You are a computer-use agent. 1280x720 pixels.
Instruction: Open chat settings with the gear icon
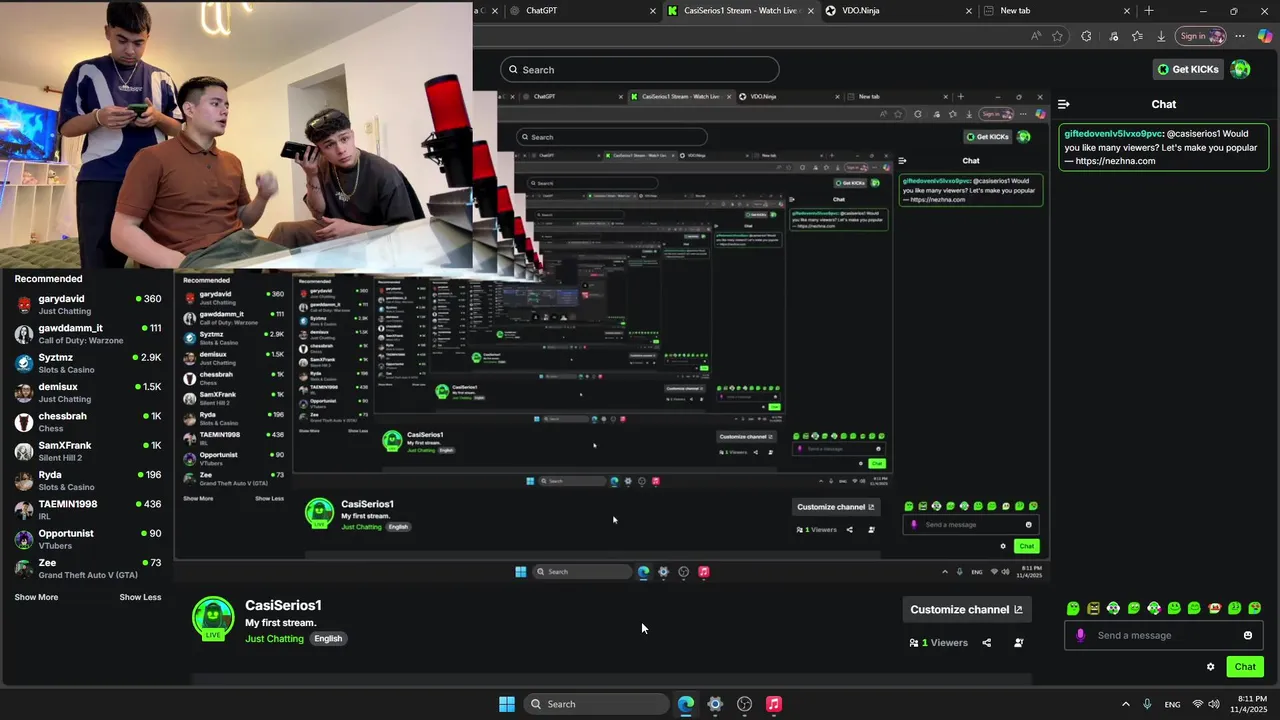tap(1210, 667)
